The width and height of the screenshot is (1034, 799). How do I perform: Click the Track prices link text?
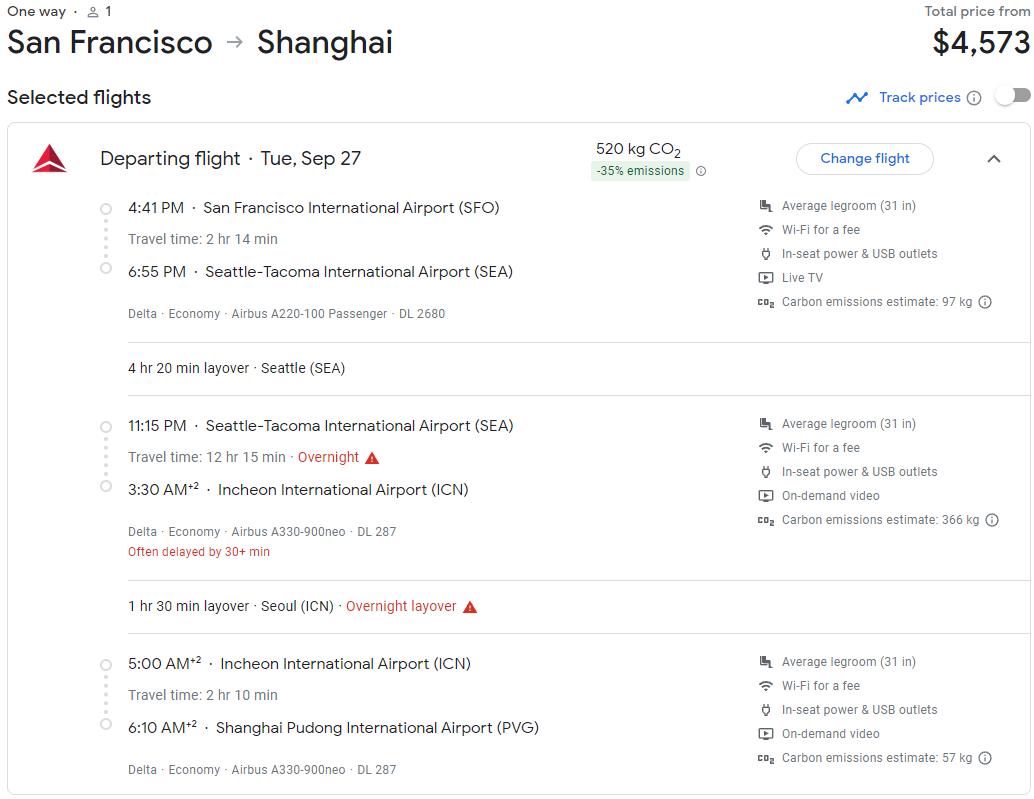919,98
